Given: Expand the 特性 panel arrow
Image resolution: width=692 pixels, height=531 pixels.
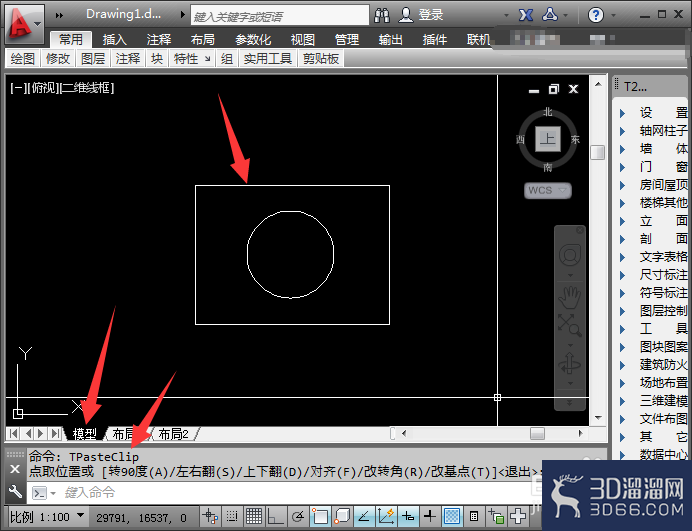Looking at the screenshot, I should click(x=207, y=59).
